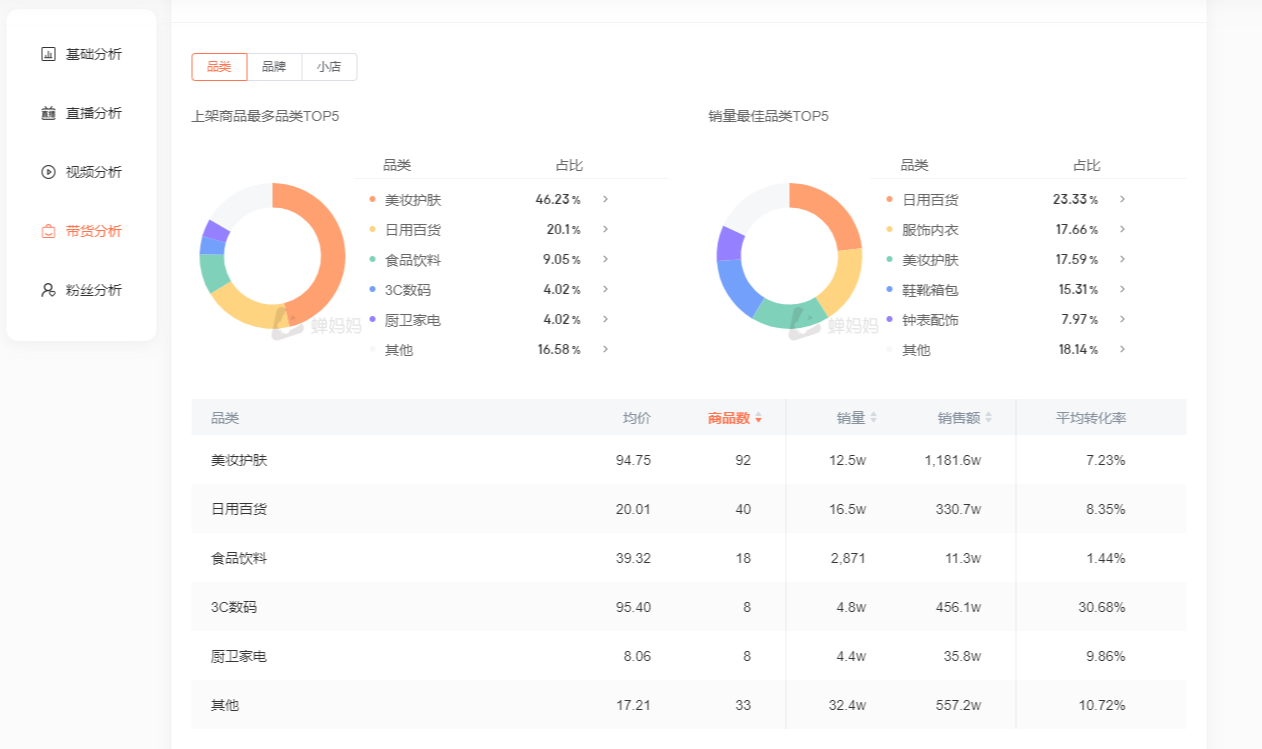Click purple dot beside 钟表配饰 legend

tap(890, 320)
